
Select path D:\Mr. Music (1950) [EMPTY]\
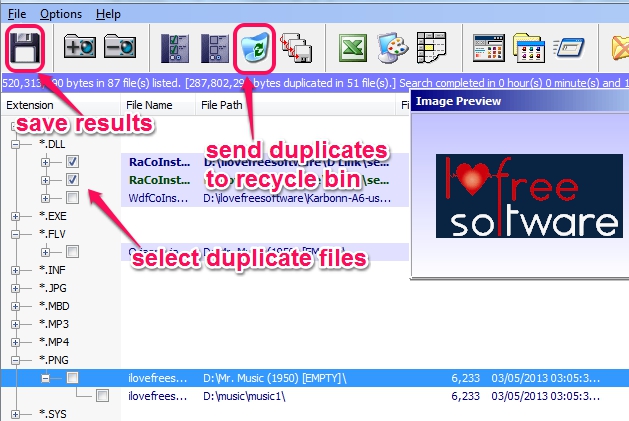[x=275, y=378]
